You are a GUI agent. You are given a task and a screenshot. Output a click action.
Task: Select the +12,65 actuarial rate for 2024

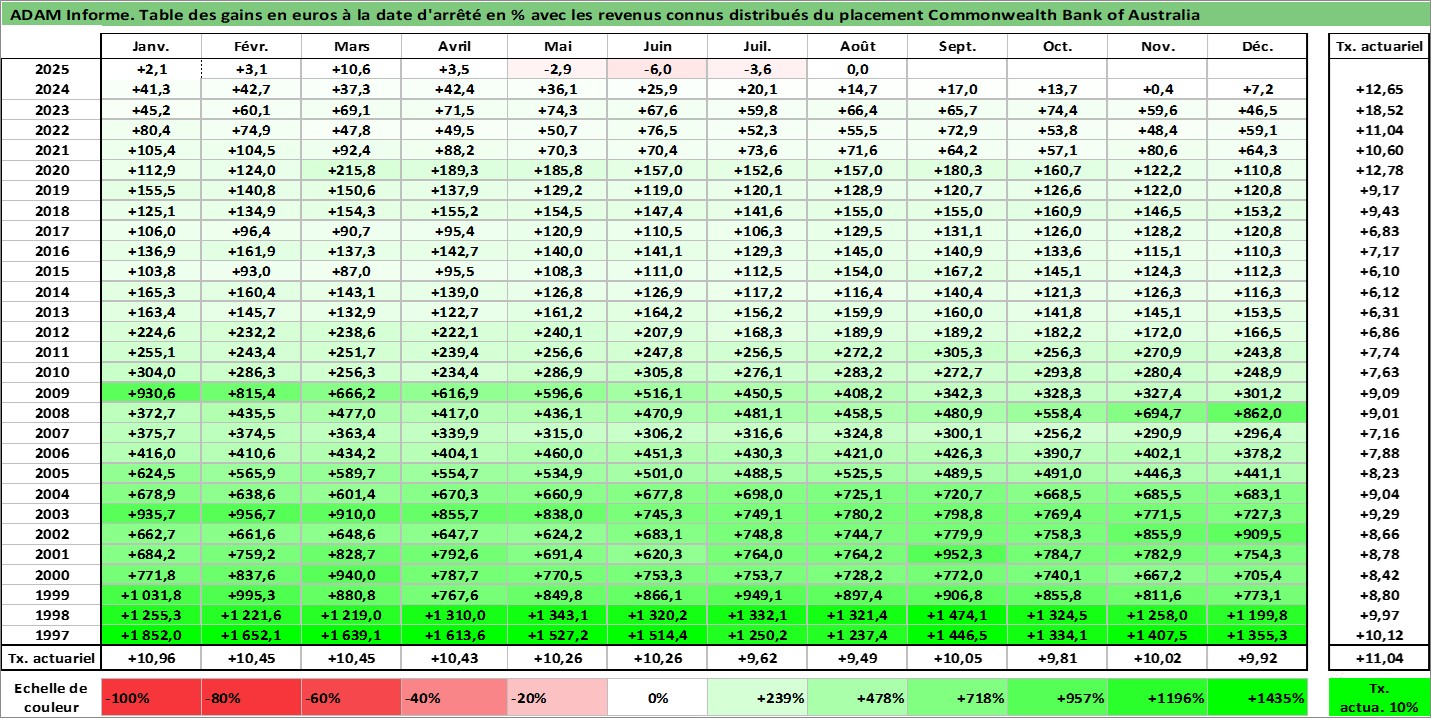click(1378, 90)
